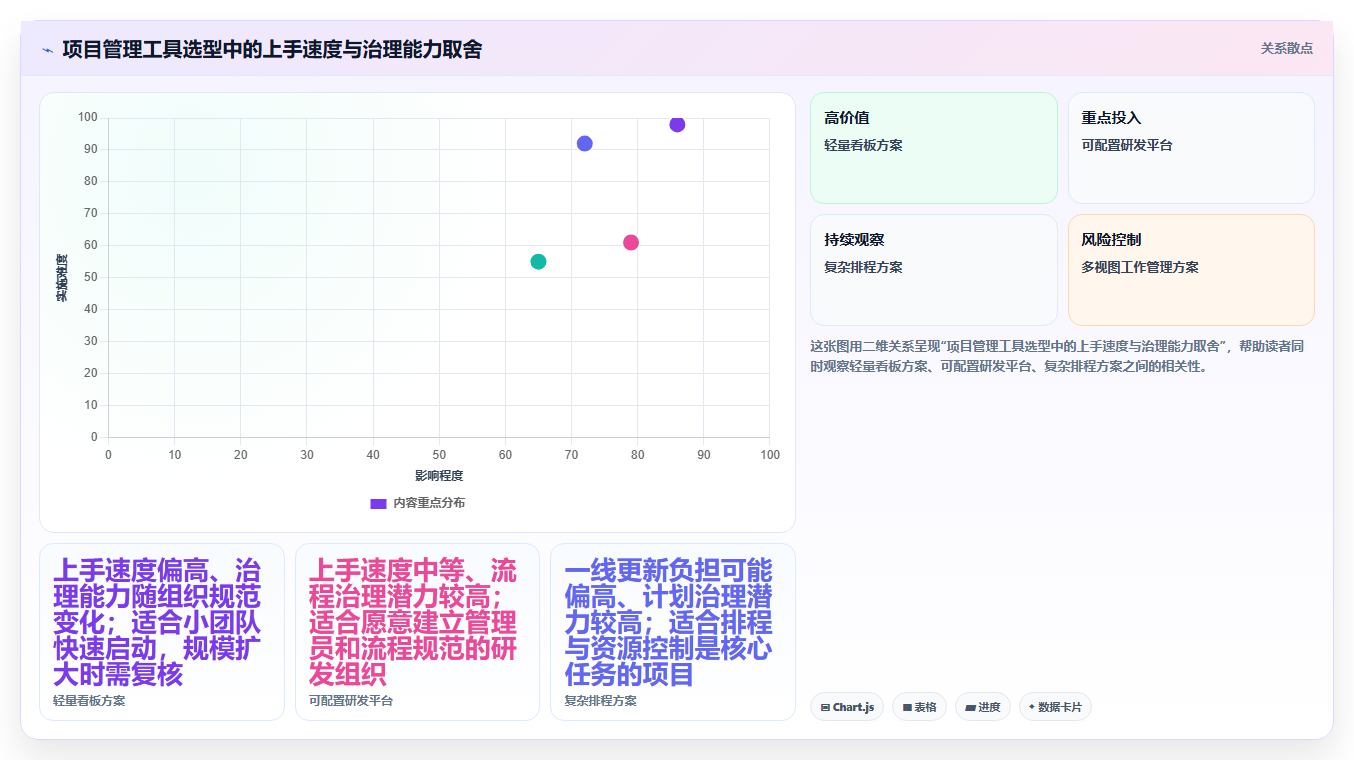Toggle the 内容重点分布 legend swatch
Screen dimensions: 1354x760
pos(378,503)
